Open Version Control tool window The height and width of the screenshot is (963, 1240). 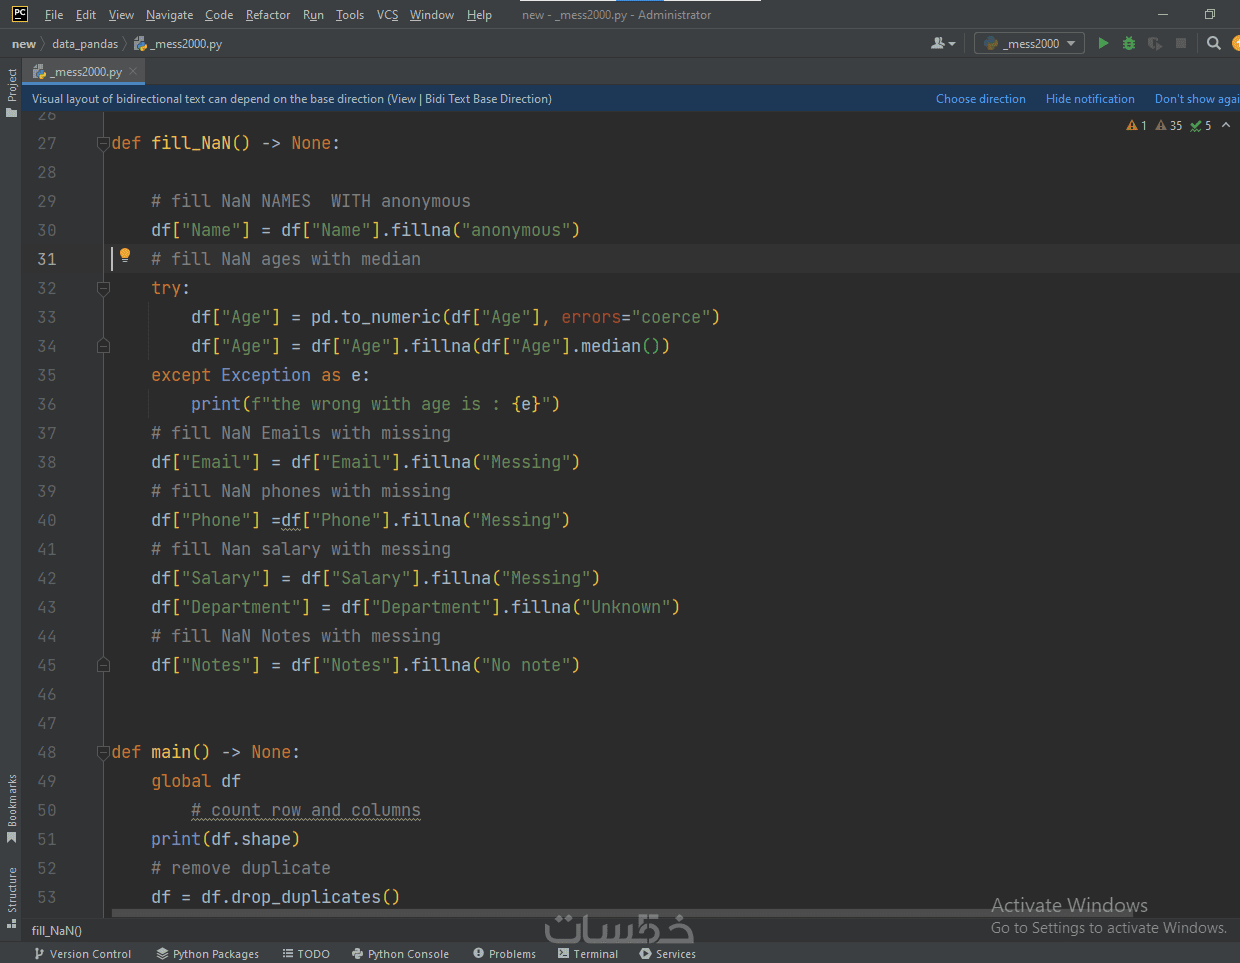click(82, 954)
